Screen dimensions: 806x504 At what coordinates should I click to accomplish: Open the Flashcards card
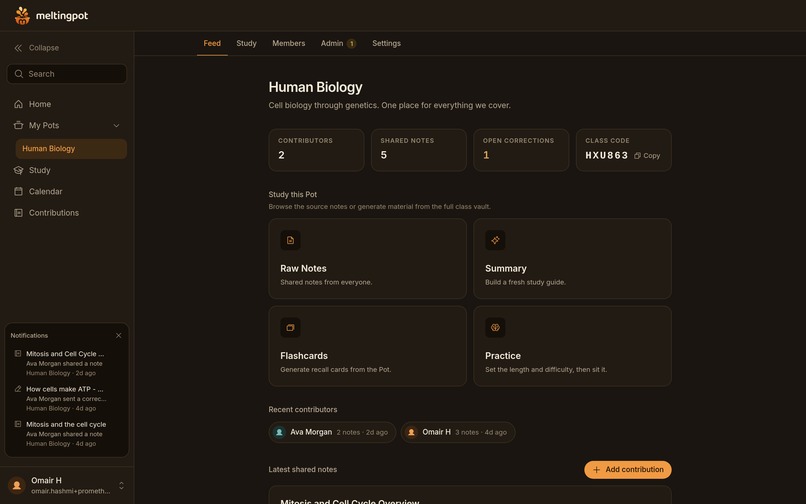pyautogui.click(x=368, y=346)
